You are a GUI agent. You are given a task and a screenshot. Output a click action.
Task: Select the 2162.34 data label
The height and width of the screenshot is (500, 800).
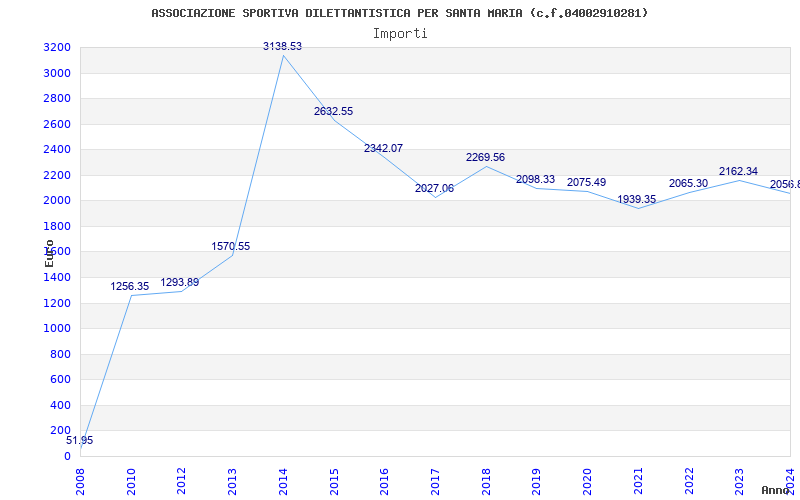(738, 171)
